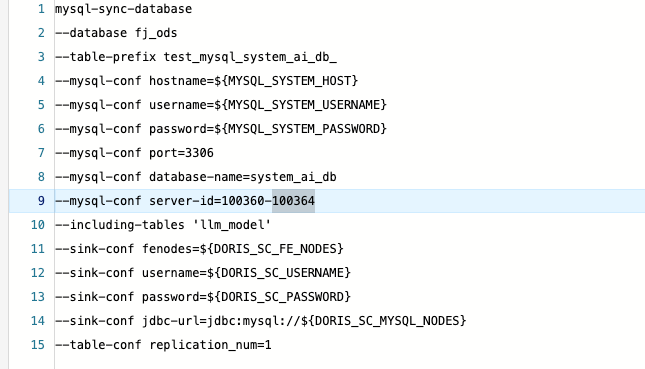Click the ${DORIS_SC_FE_NODES} variable
This screenshot has width=645, height=369.
click(x=271, y=249)
